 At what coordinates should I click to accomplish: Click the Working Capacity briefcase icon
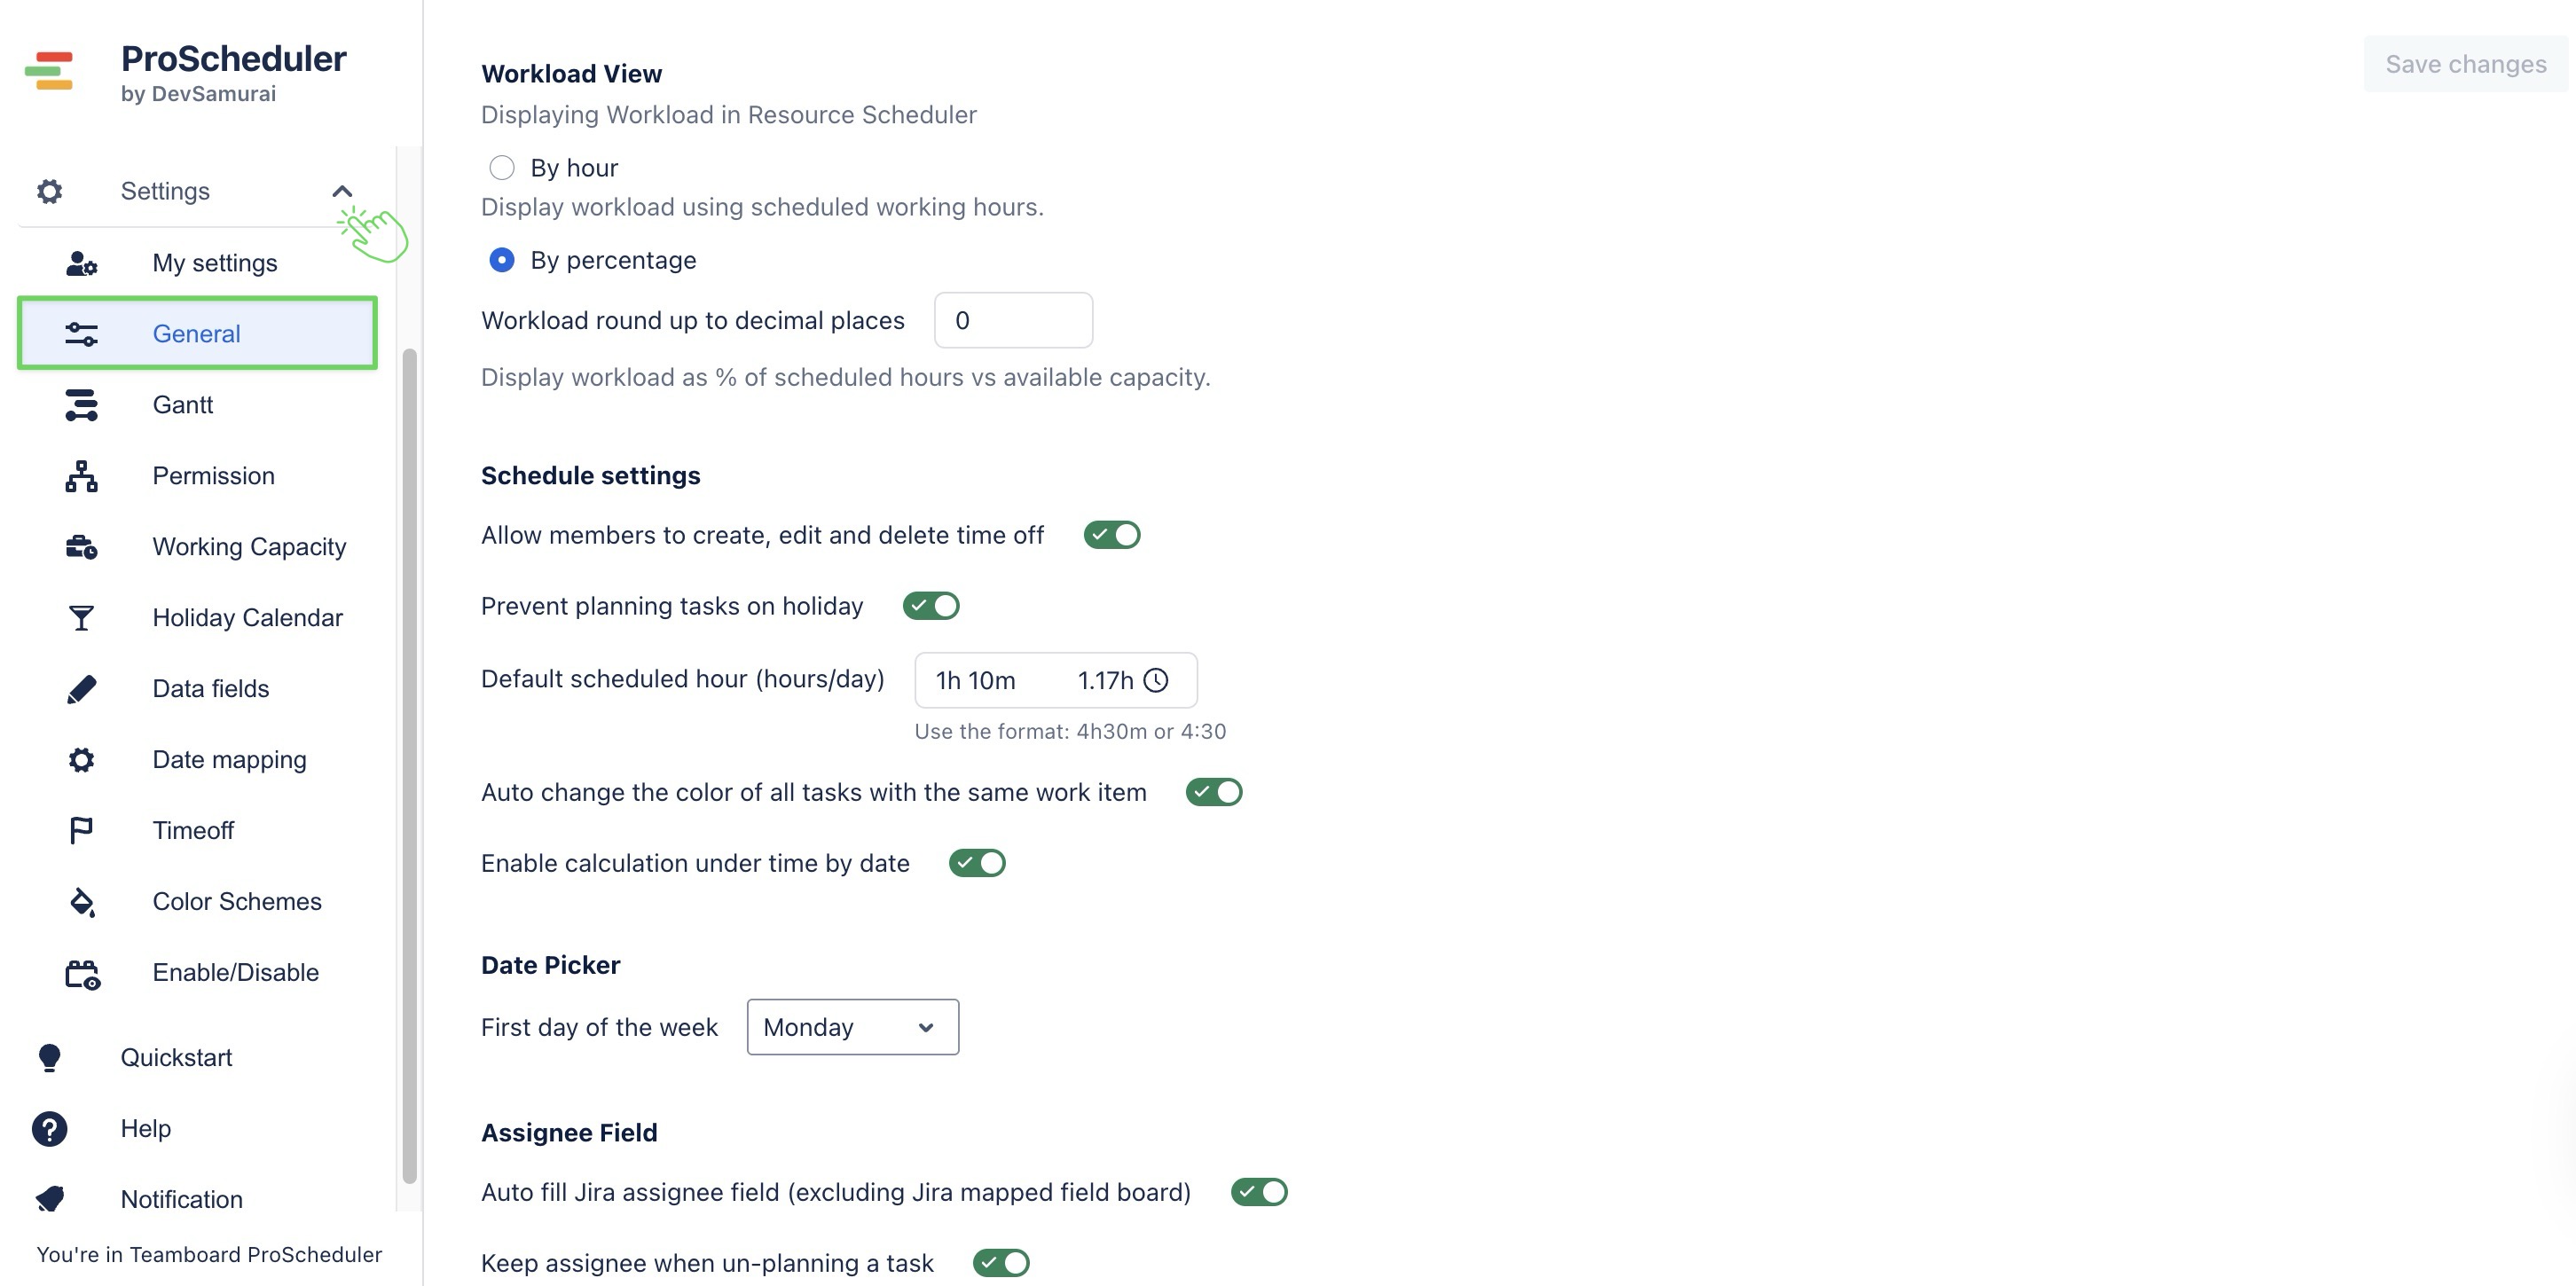point(81,547)
